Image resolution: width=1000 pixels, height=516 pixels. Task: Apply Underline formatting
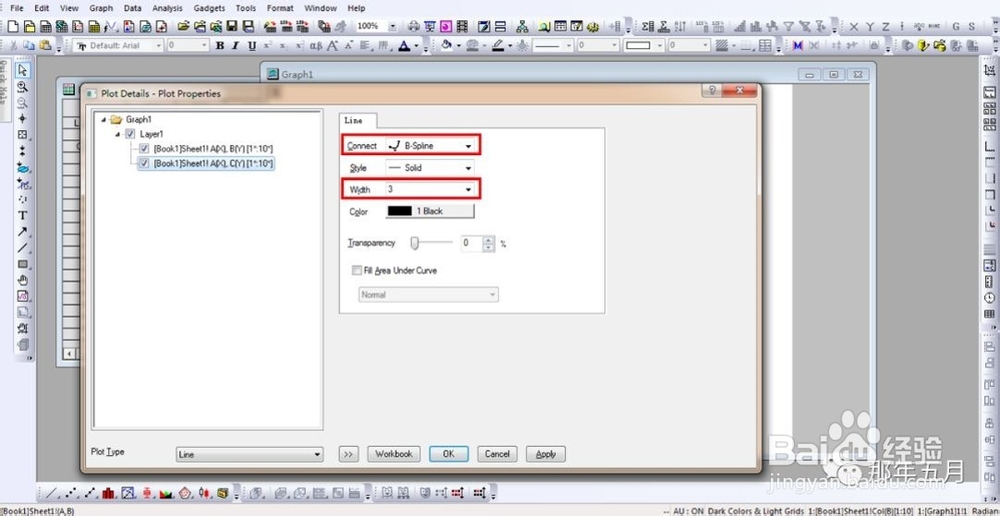click(251, 46)
